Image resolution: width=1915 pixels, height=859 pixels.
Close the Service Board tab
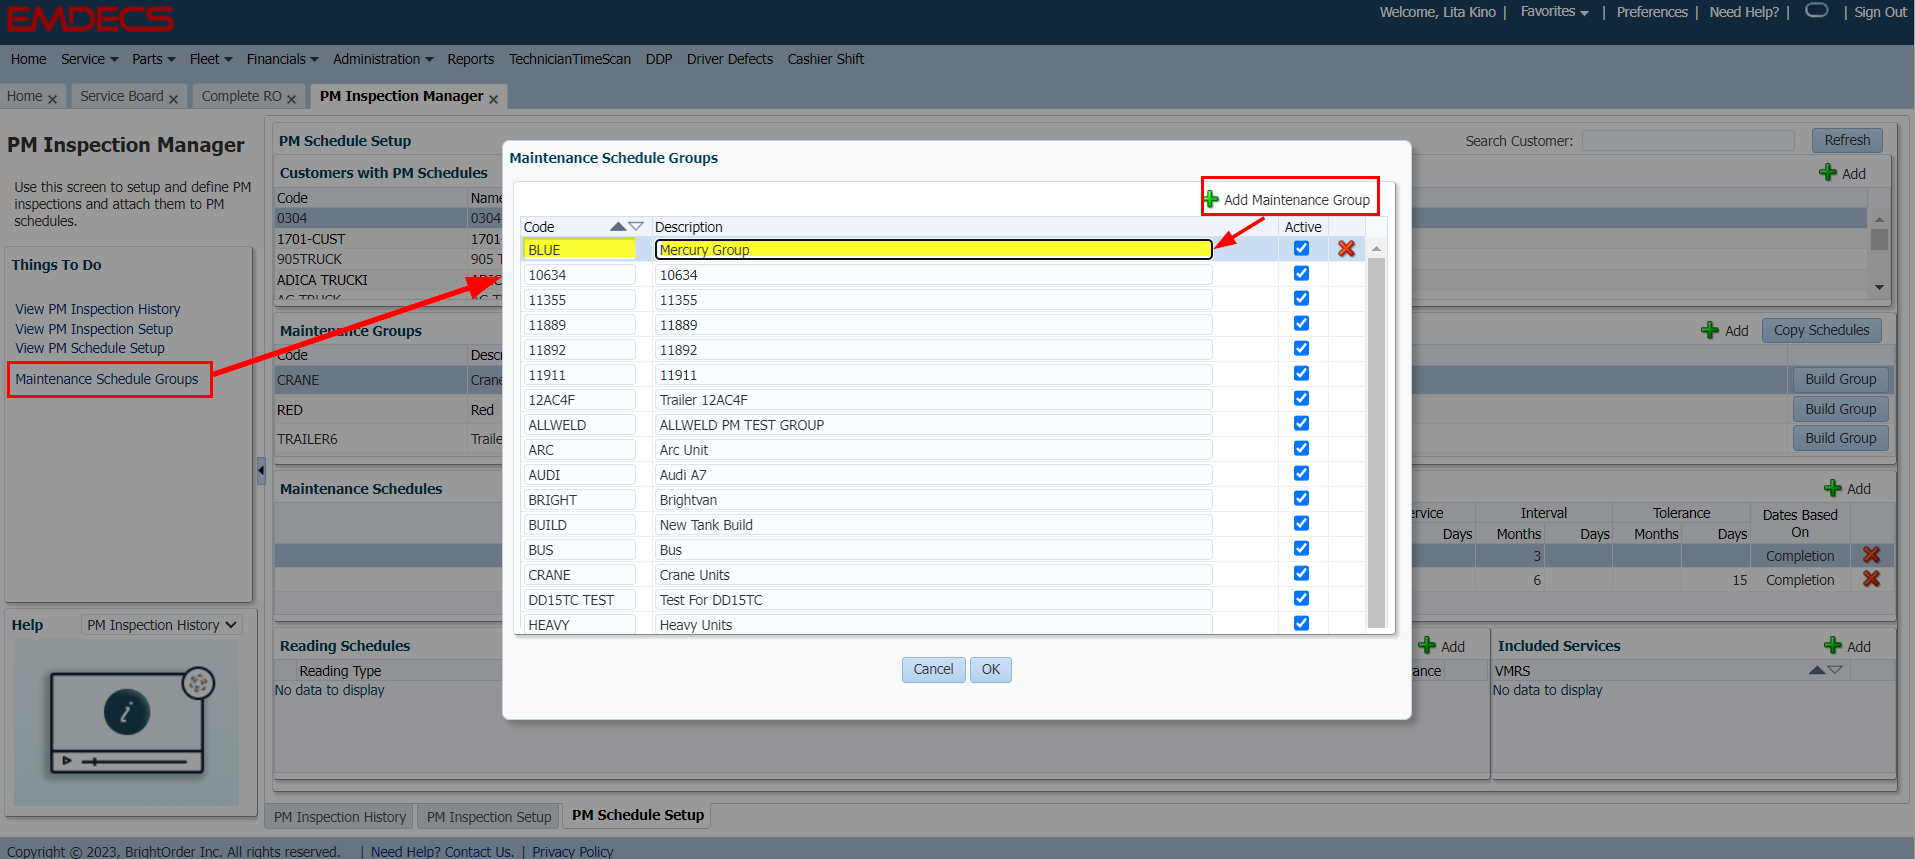173,99
